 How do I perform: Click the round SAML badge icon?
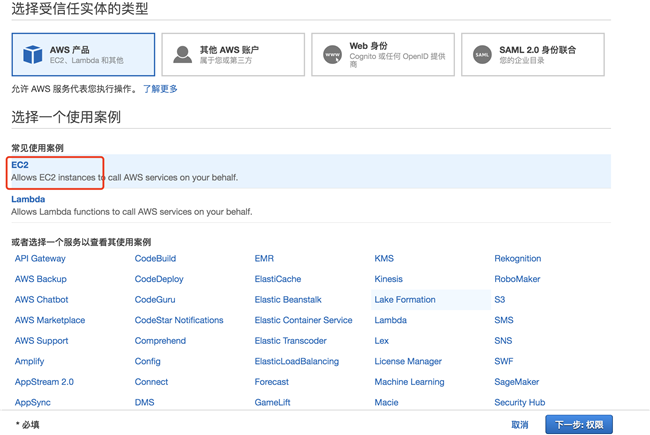point(482,55)
